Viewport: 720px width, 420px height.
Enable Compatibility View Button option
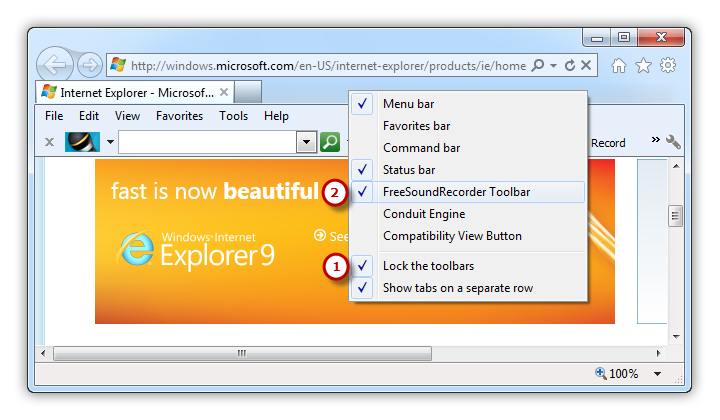(x=468, y=236)
